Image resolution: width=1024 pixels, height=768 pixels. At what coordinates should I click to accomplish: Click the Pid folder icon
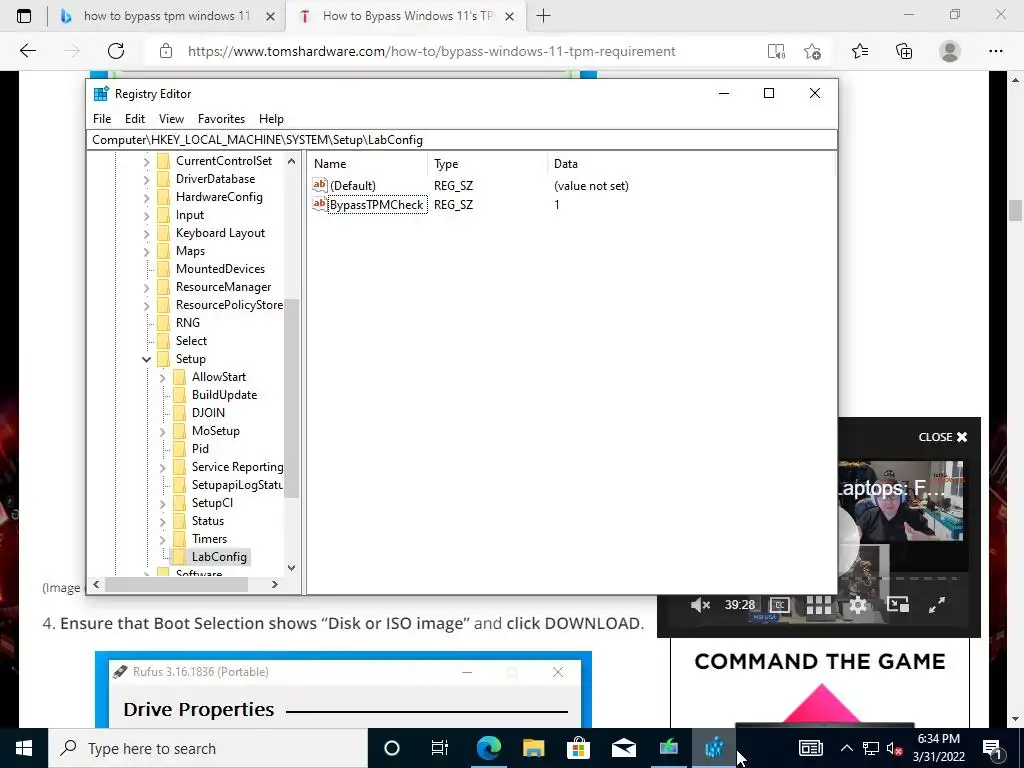[x=179, y=449]
